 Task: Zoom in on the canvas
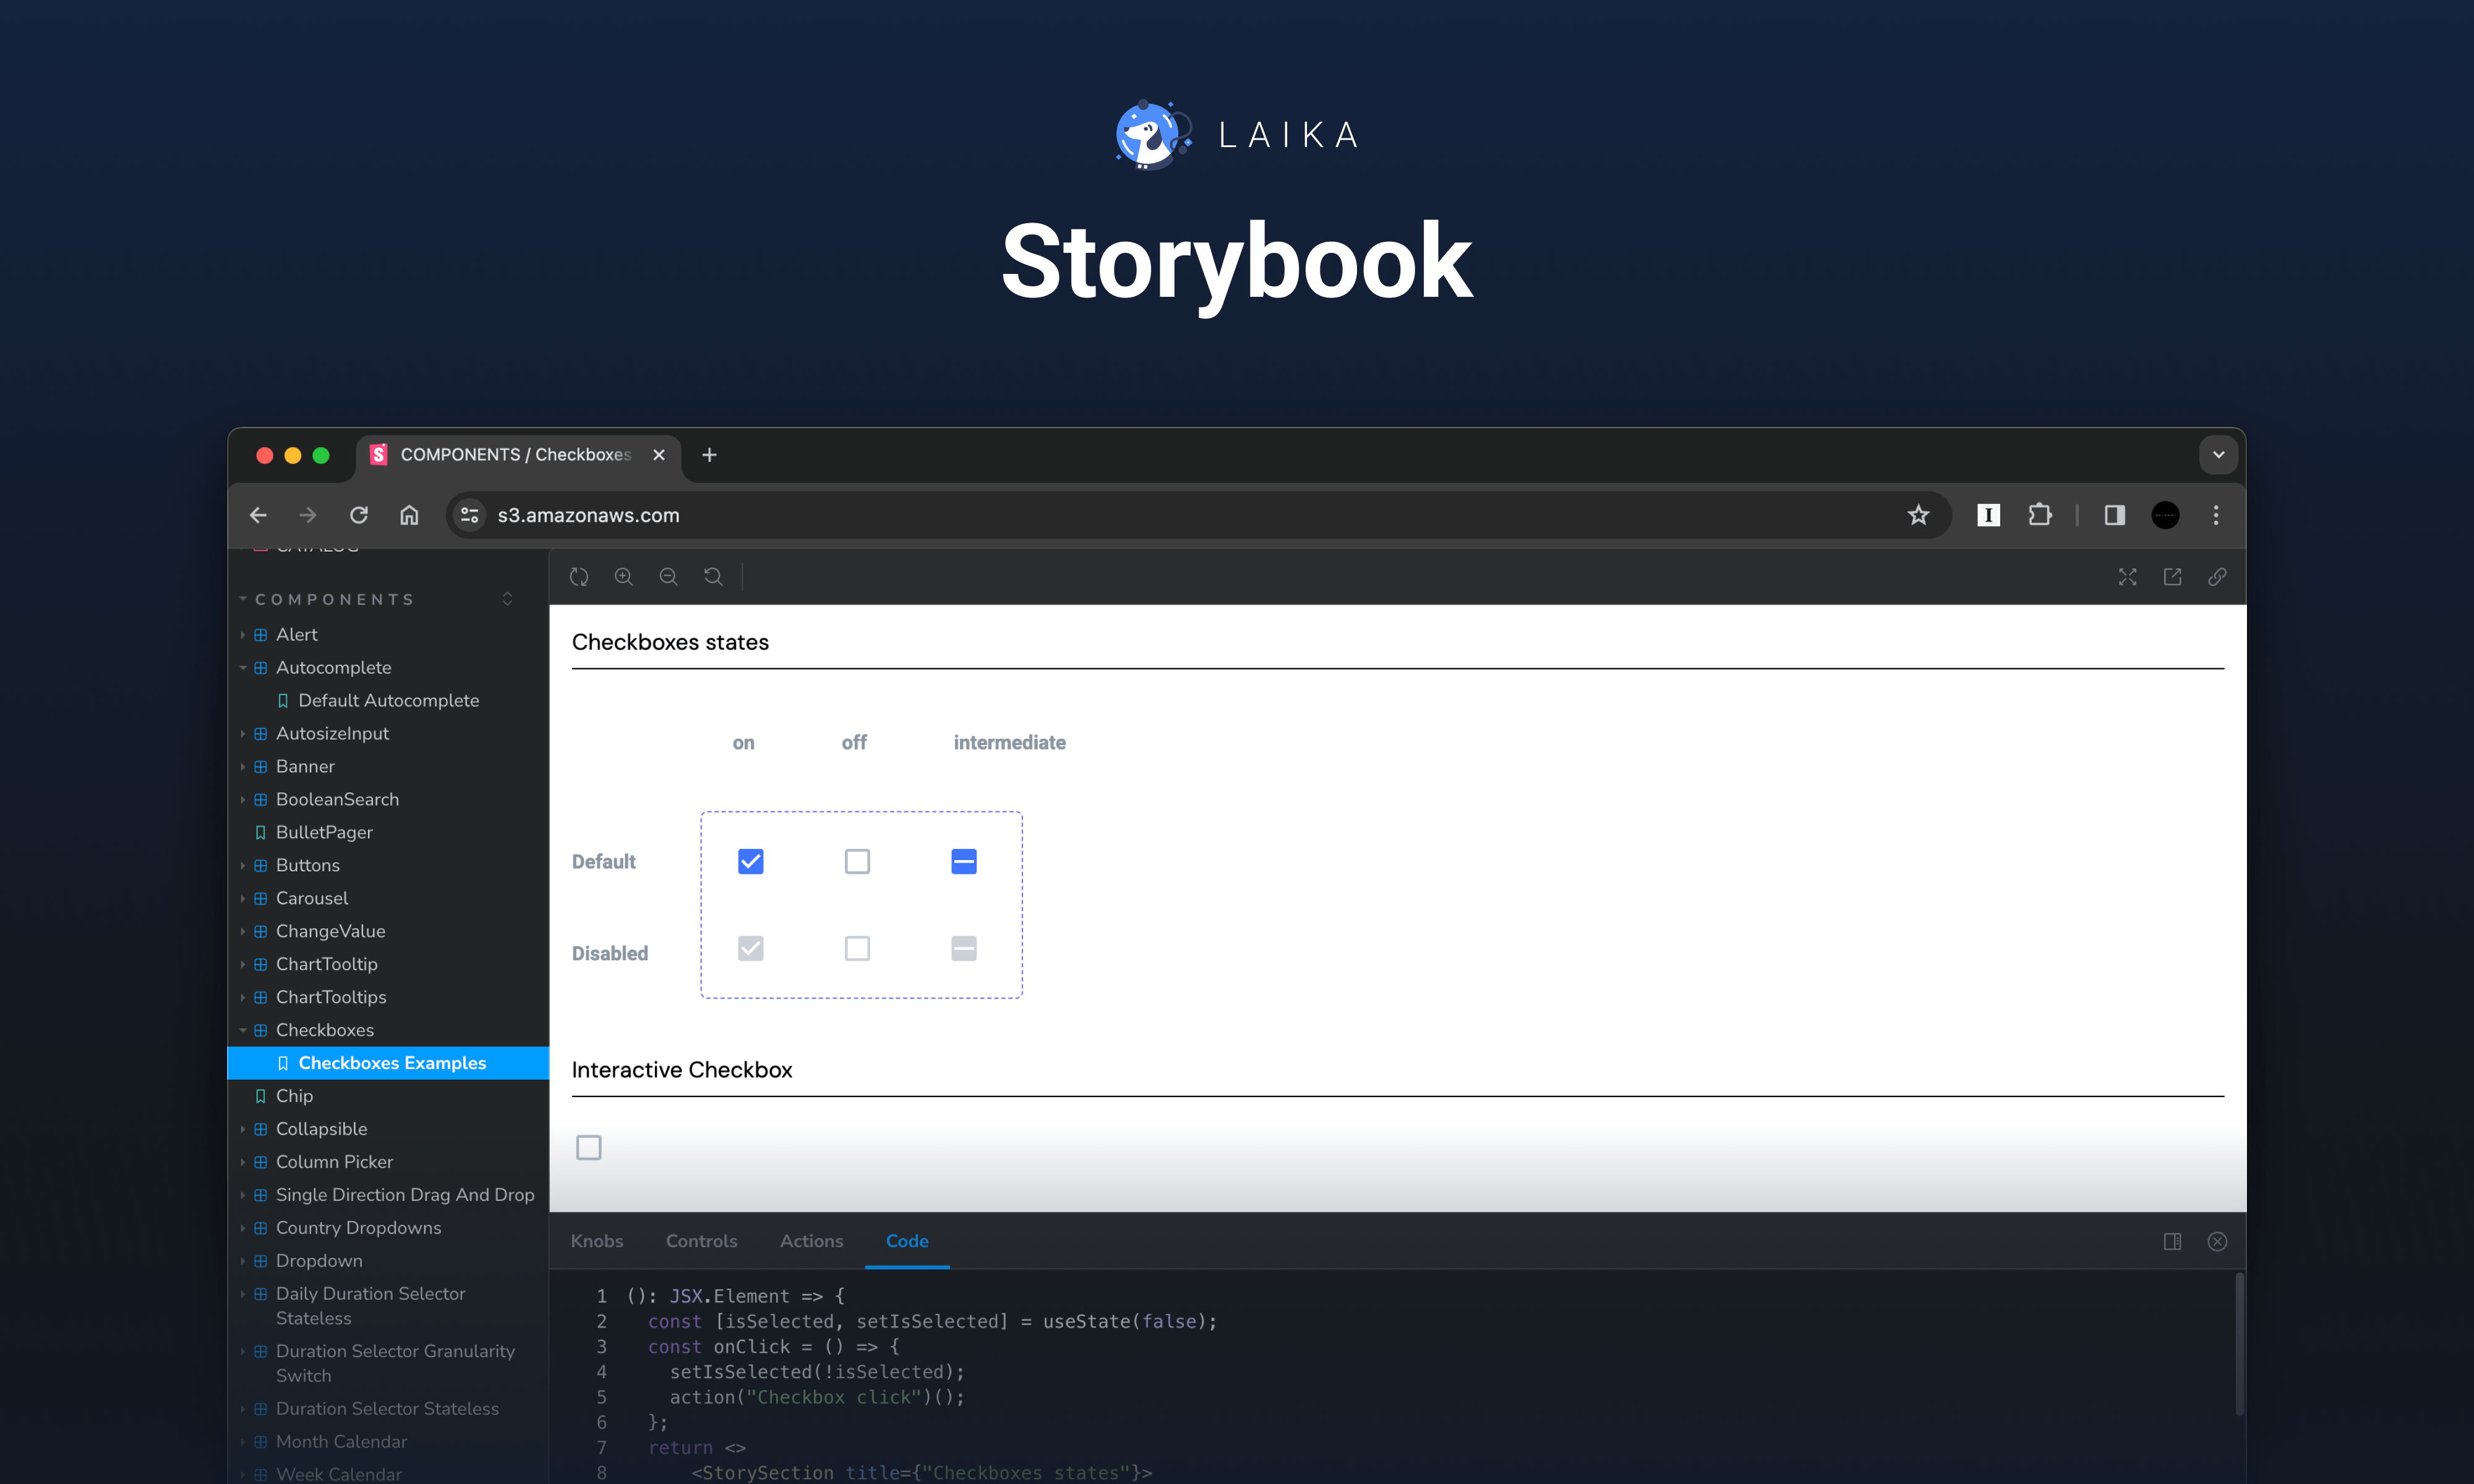[623, 577]
